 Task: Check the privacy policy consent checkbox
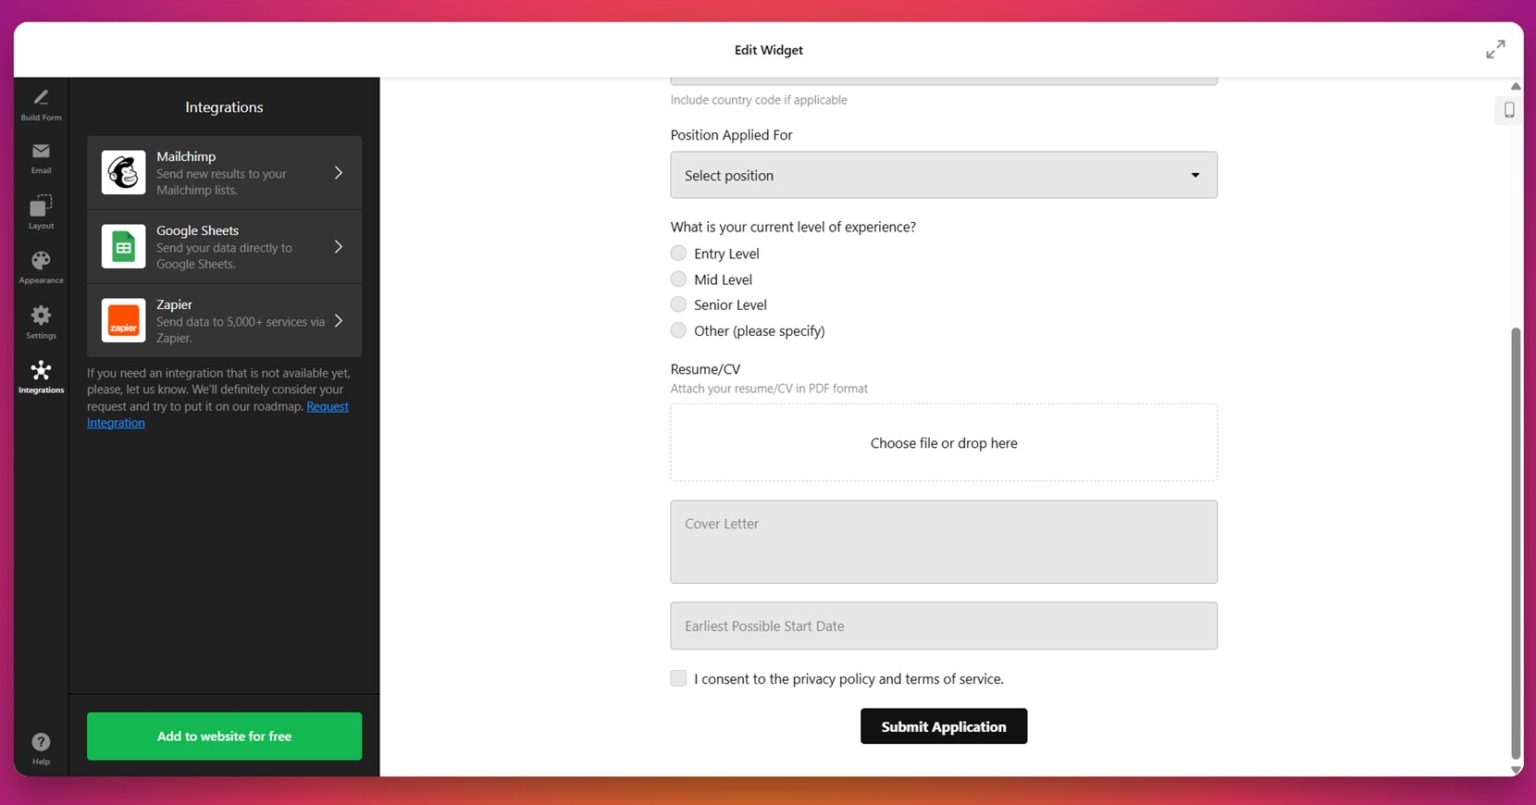[x=678, y=679]
